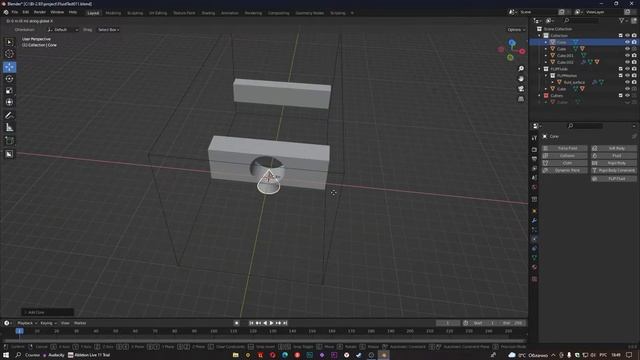The height and width of the screenshot is (360, 640).
Task: Collapse the FLIPFluids collection
Action: (x=540, y=69)
